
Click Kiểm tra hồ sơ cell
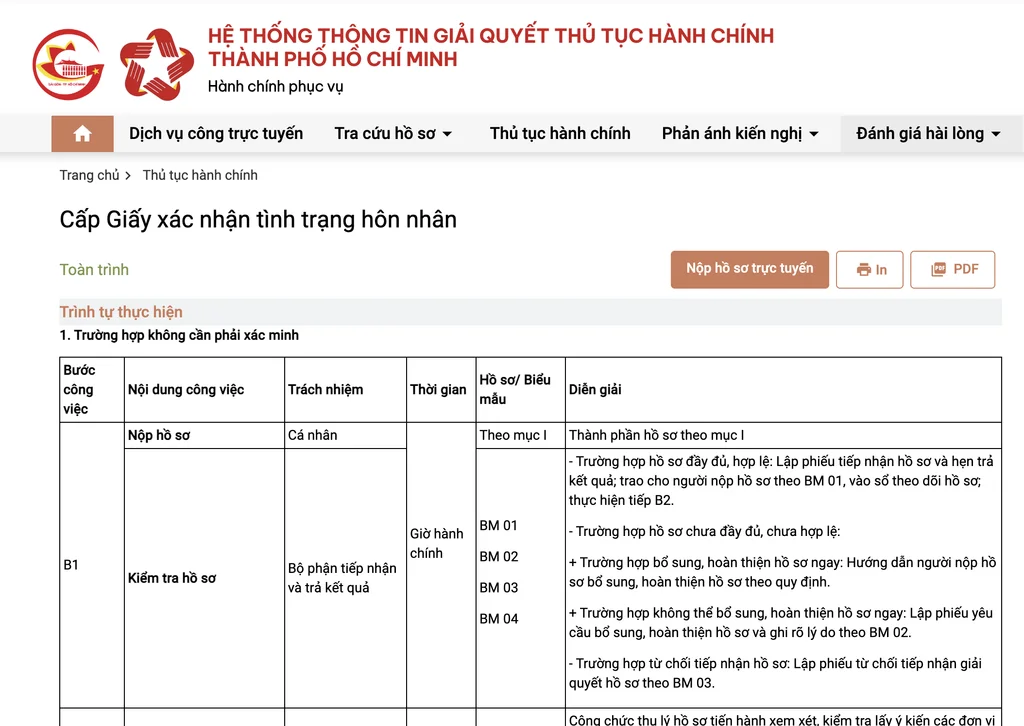pos(204,578)
